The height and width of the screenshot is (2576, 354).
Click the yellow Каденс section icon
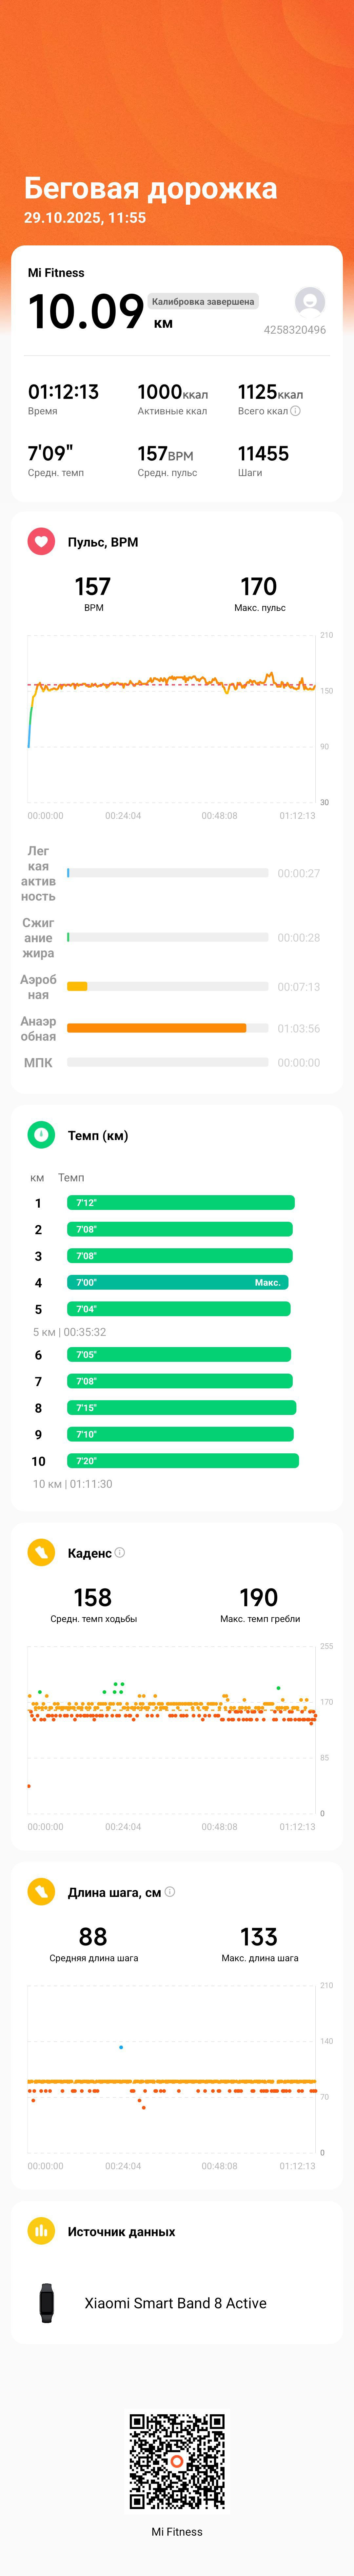tap(41, 1552)
